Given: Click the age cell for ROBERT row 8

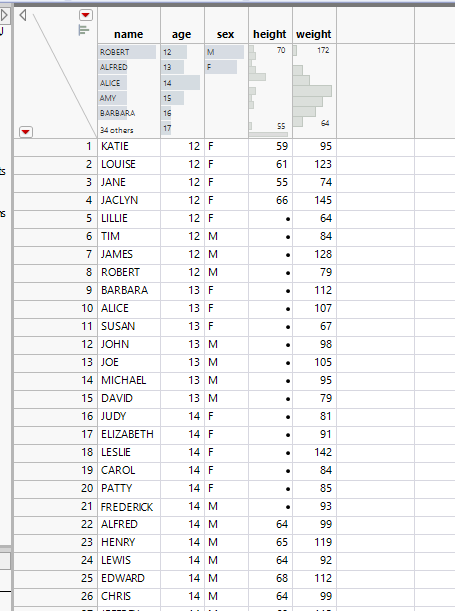Looking at the screenshot, I should pyautogui.click(x=182, y=272).
